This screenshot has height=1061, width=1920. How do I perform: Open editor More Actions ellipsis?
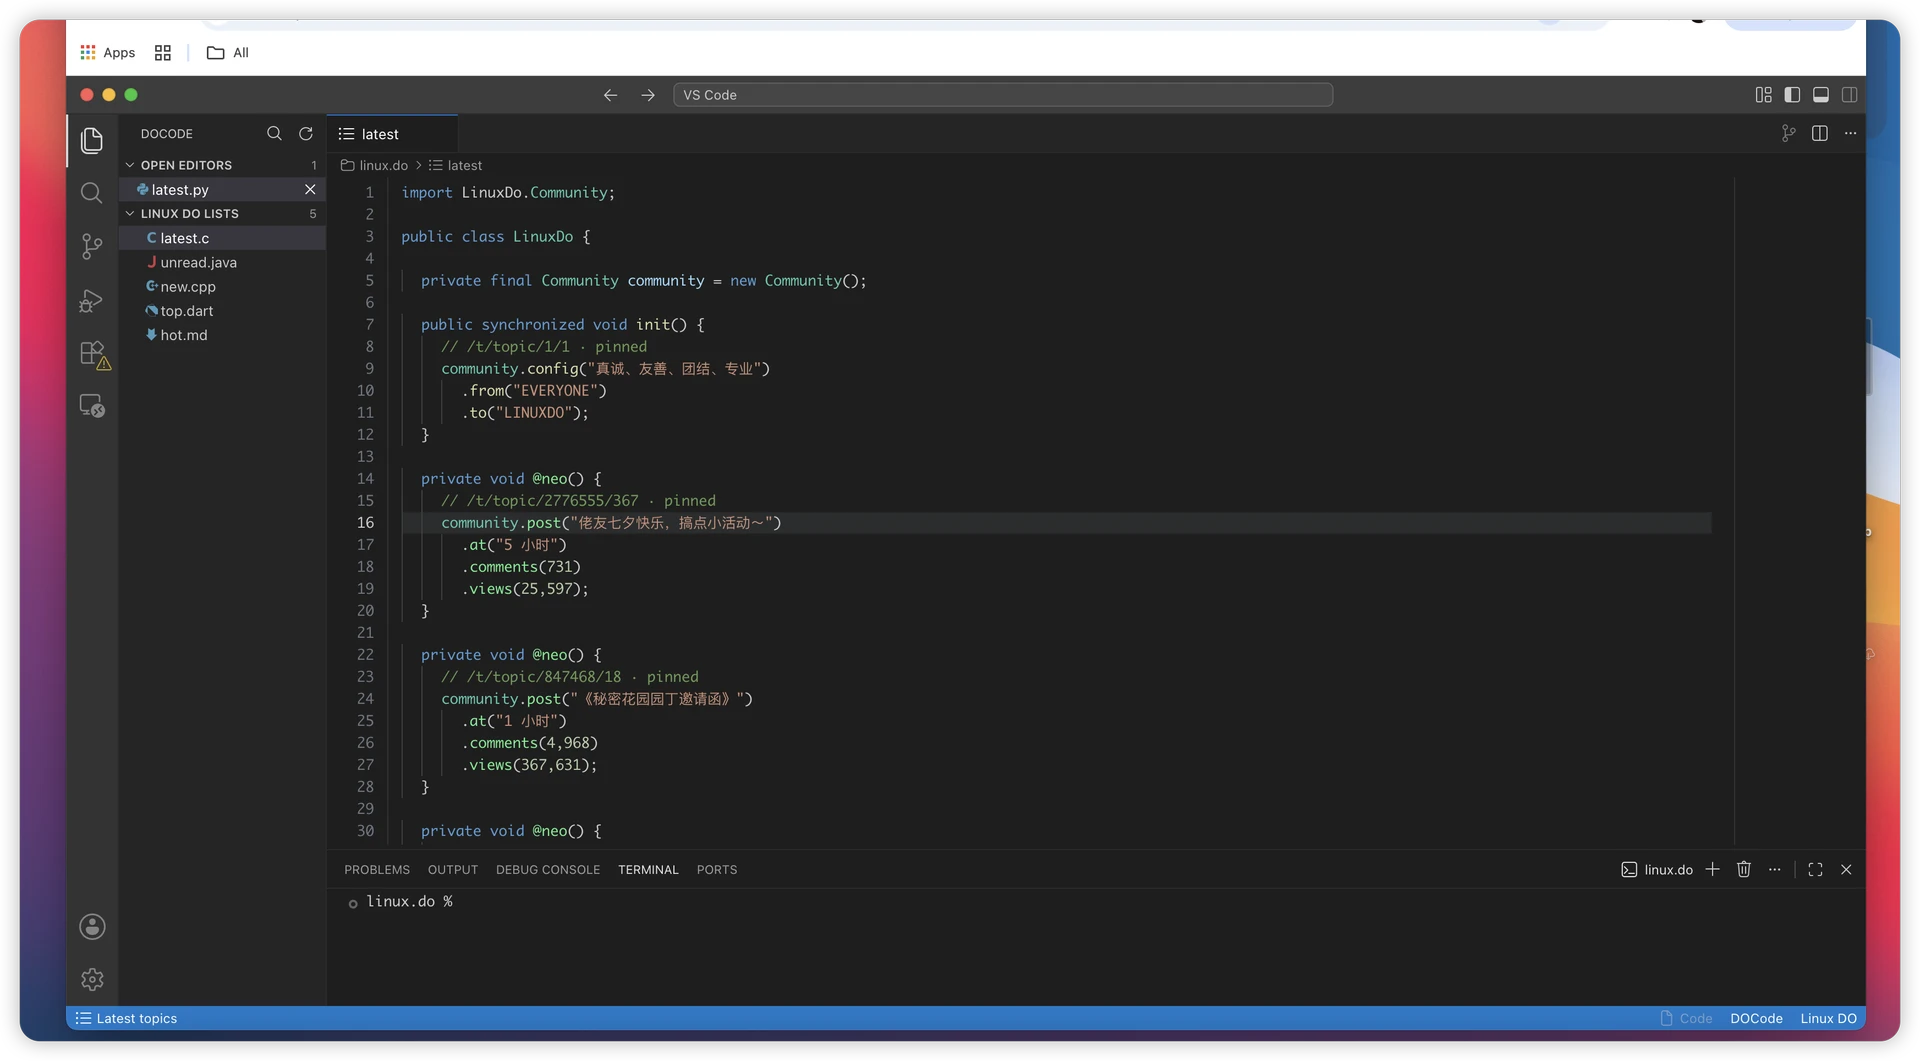pos(1851,134)
